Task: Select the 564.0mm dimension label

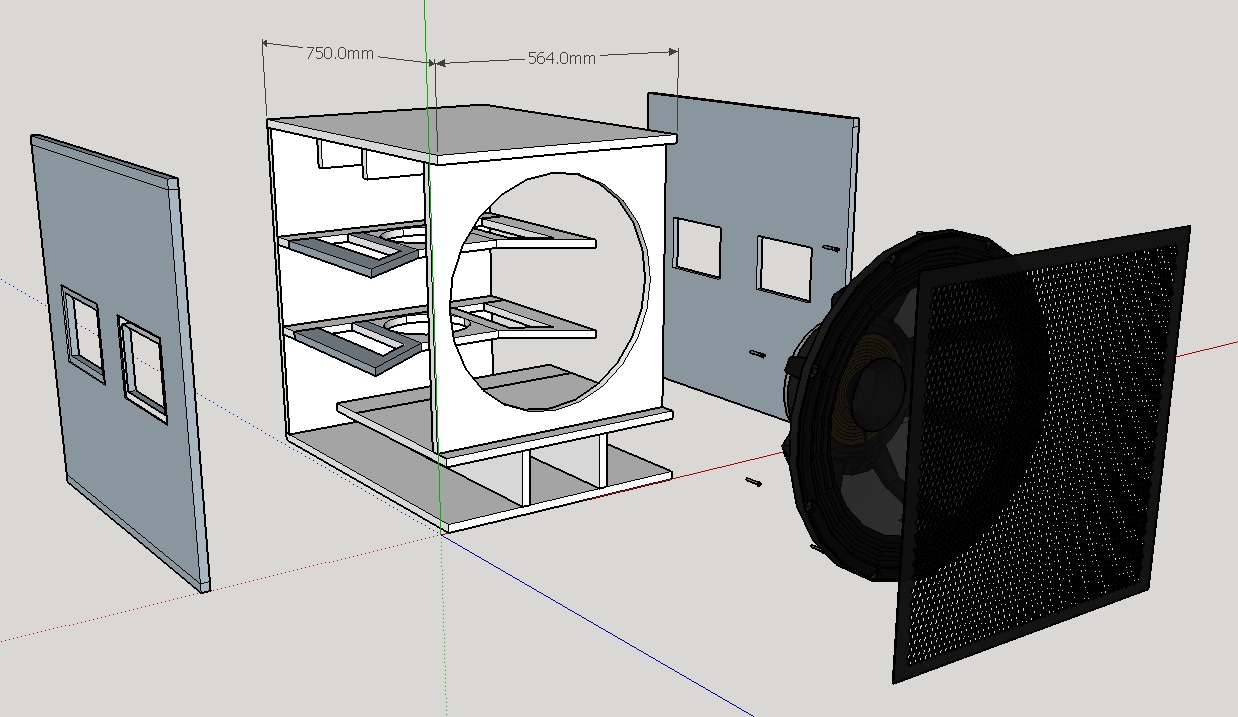Action: 561,58
